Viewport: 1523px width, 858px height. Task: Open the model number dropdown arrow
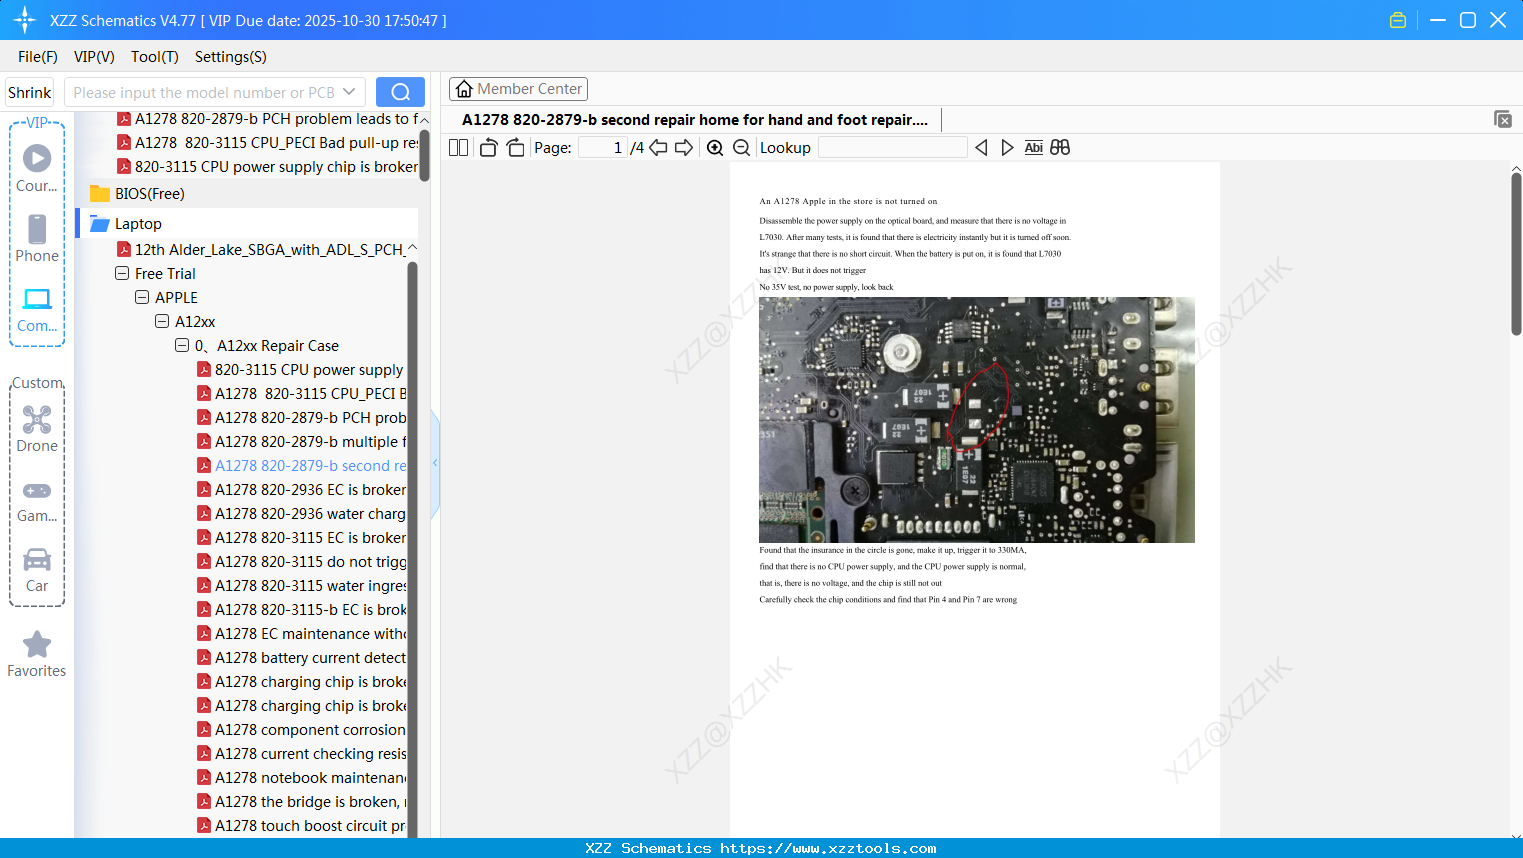pos(349,92)
